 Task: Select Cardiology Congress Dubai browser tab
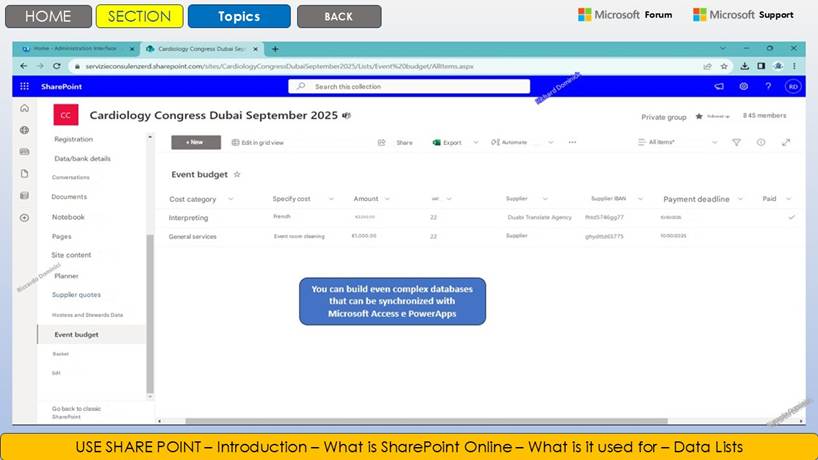click(x=201, y=49)
